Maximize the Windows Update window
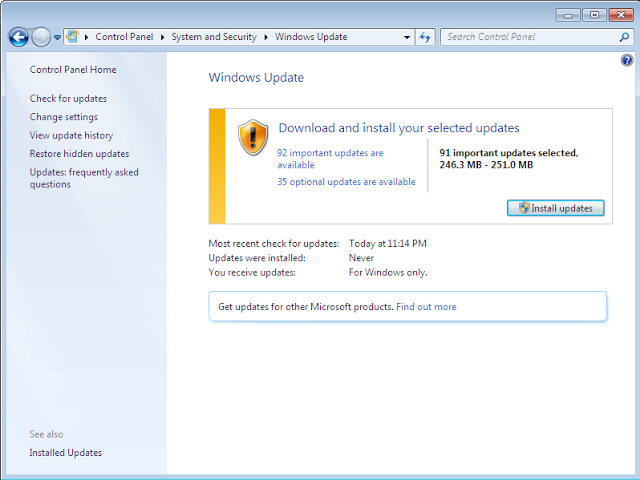Screen dimensions: 640x480 (x=594, y=15)
